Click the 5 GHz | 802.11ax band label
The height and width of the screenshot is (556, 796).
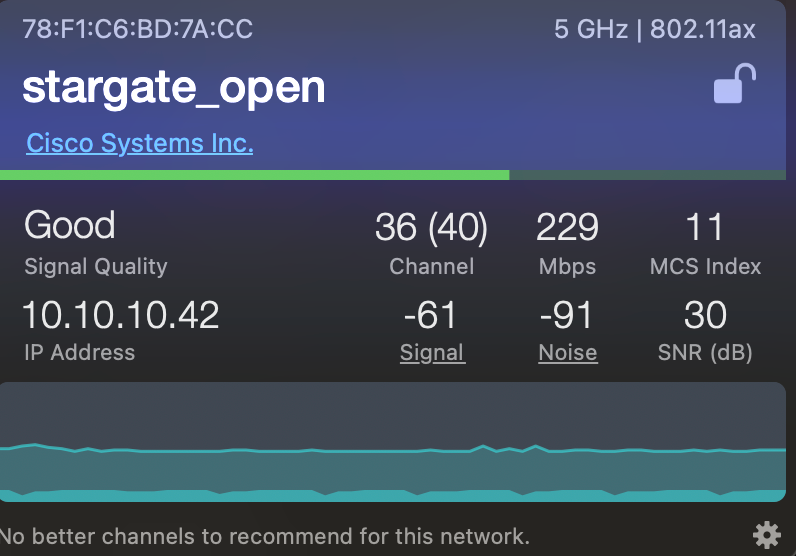point(655,29)
